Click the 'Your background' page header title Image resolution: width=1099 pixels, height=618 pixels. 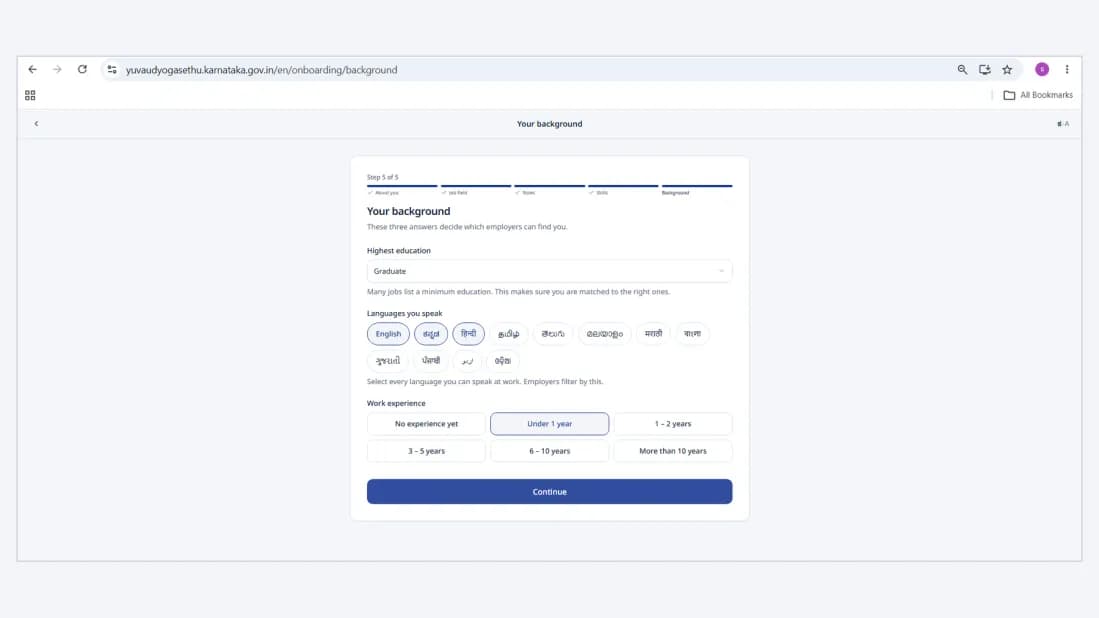coord(550,124)
